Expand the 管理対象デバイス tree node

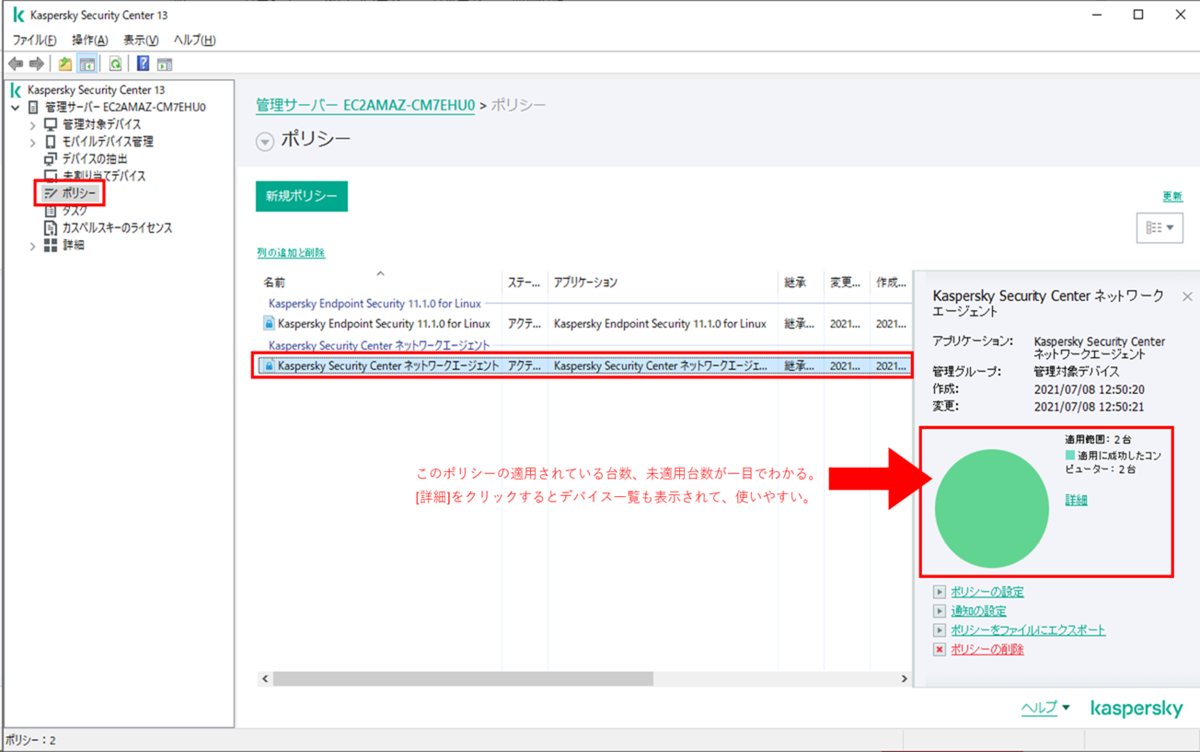point(32,124)
